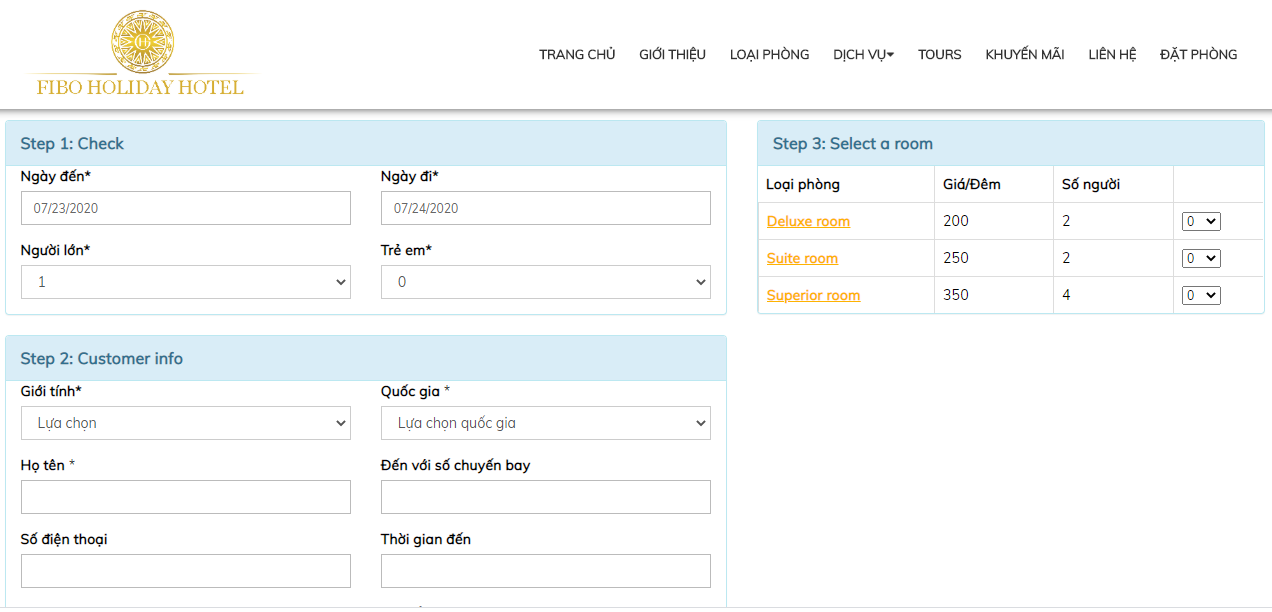Expand the DỊCH VỤ dropdown menu
Viewport: 1272px width, 612px height.
(x=863, y=55)
